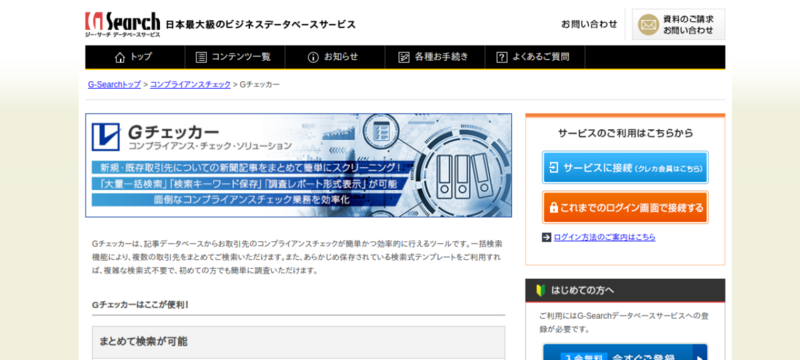800x360 pixels.
Task: Click the はじめての方へ panel header
Action: click(625, 291)
